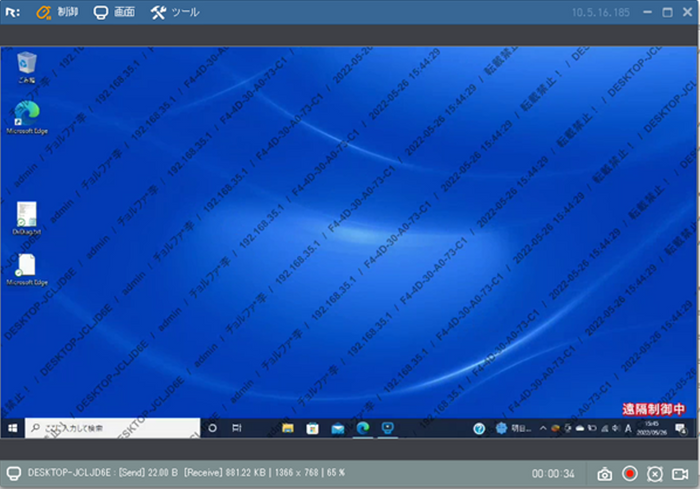700x489 pixels.
Task: Start recording with the red record button
Action: [630, 474]
